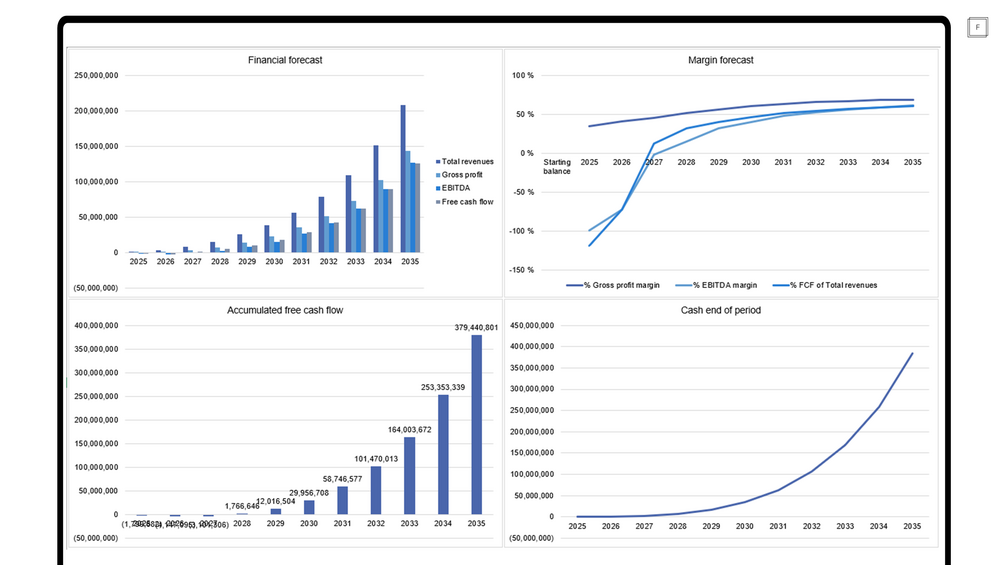Viewport: 1005px width, 565px height.
Task: Click the tallest 2035 Total revenues bar in Financial forecast
Action: pos(403,179)
